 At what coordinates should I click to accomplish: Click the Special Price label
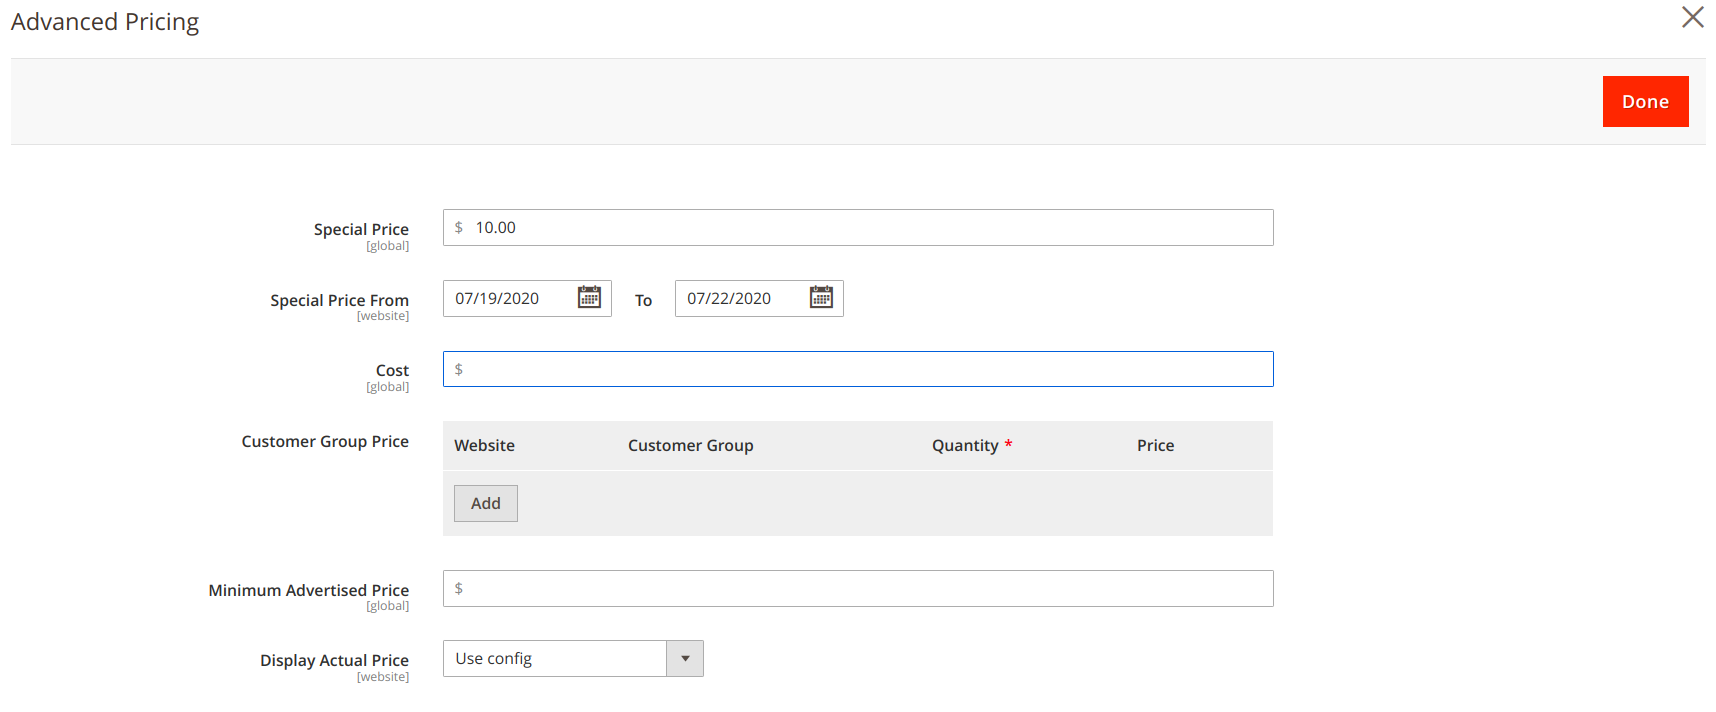pos(361,229)
